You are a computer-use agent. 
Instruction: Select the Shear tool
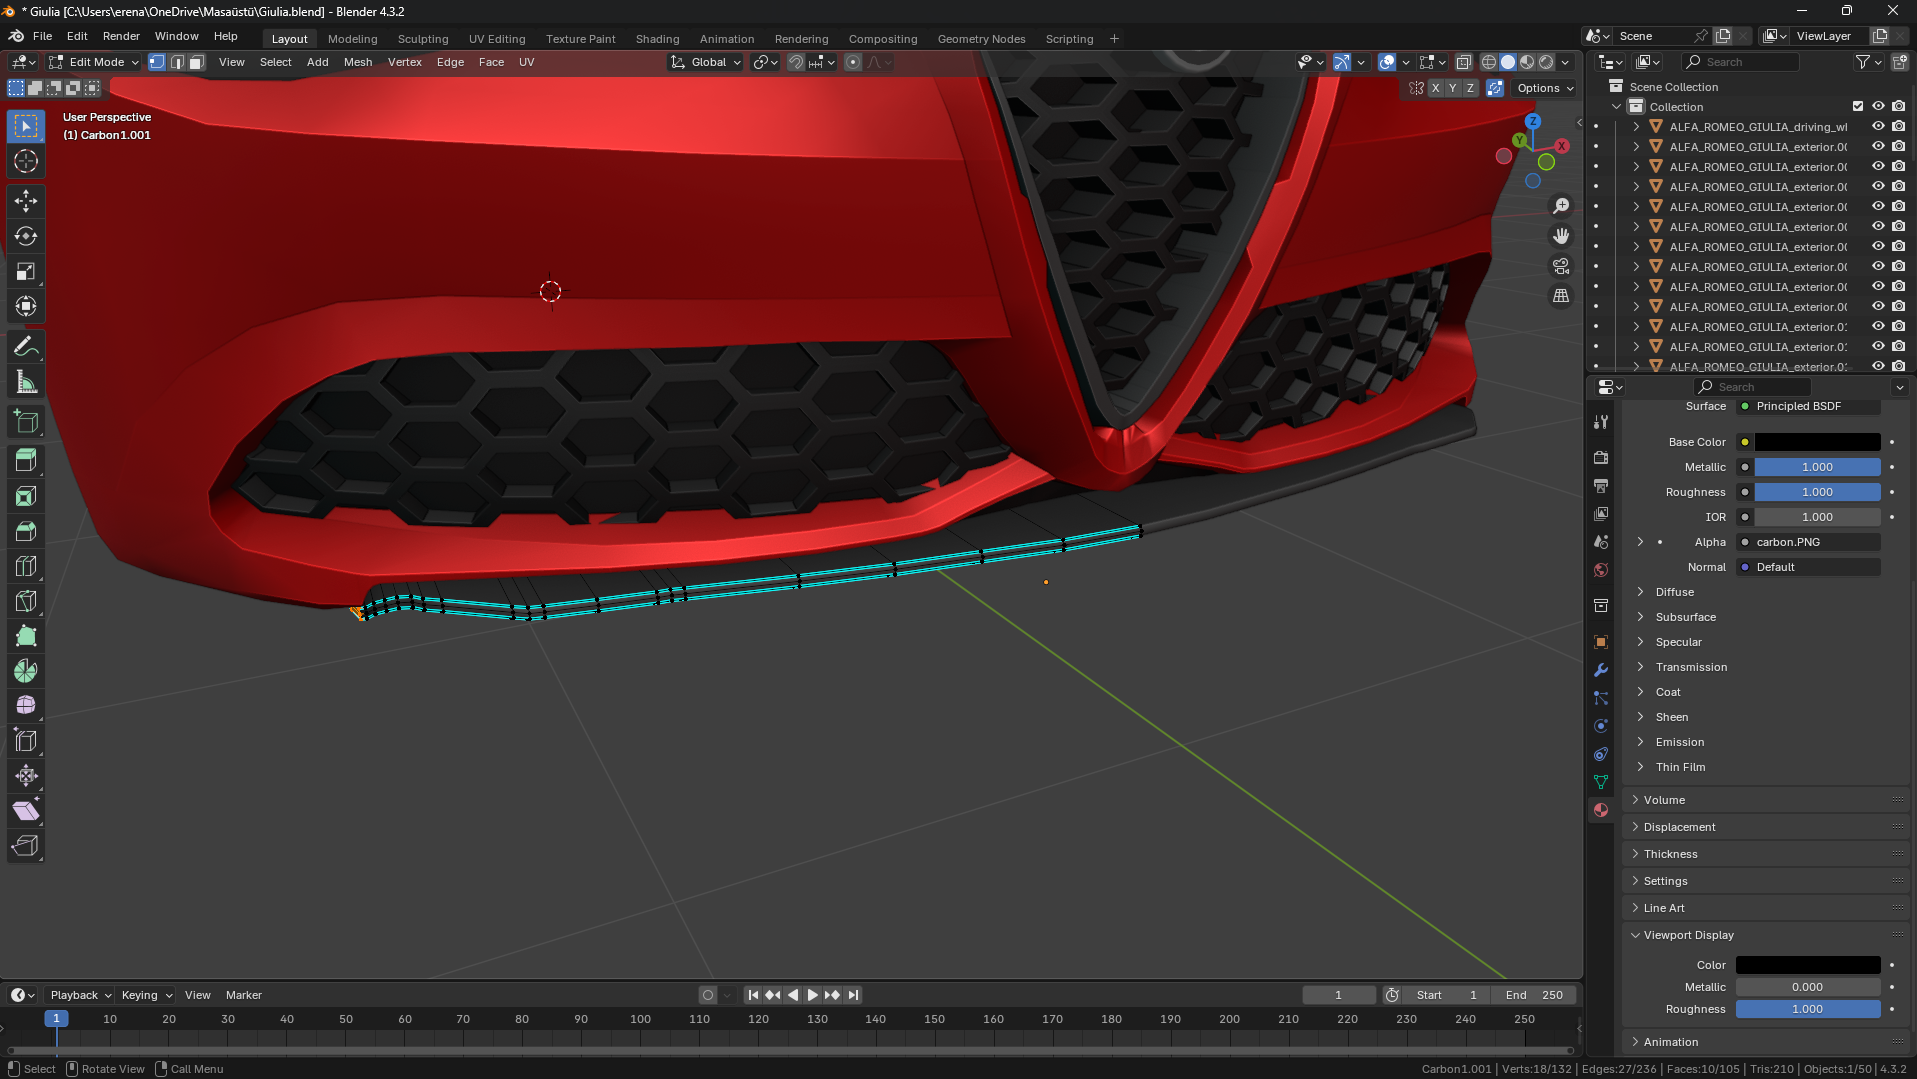tap(26, 811)
